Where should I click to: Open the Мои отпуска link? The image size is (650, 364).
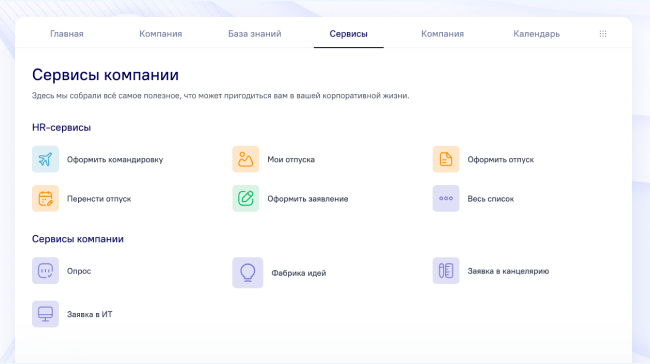[291, 160]
